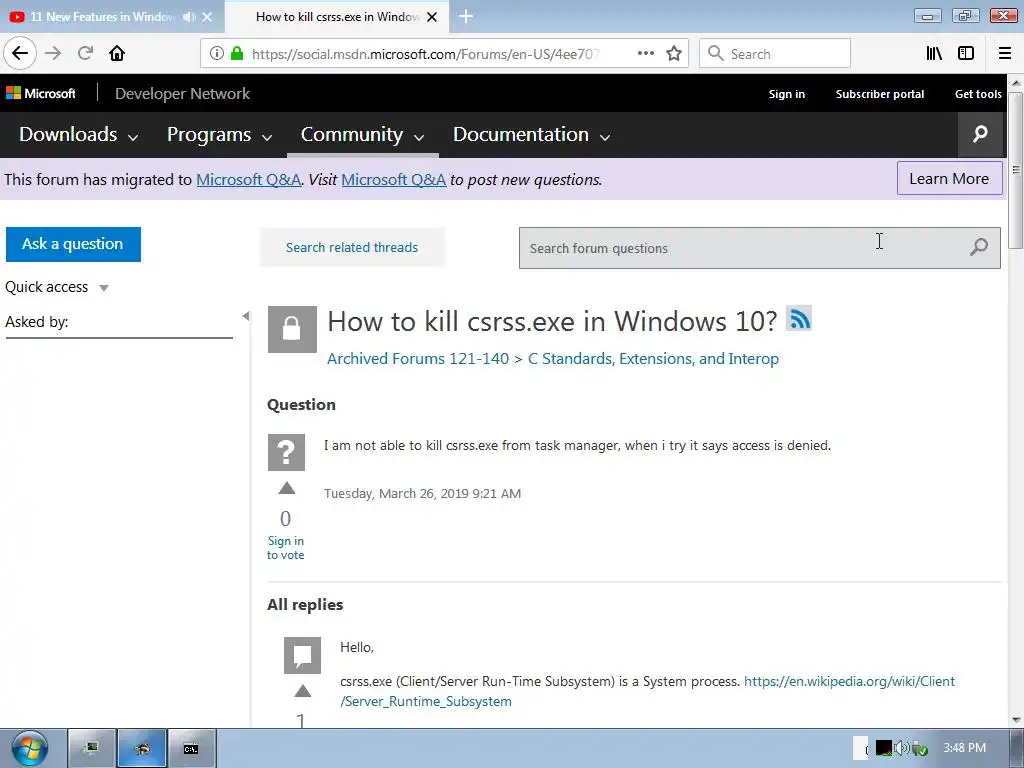The height and width of the screenshot is (768, 1024).
Task: Collapse the left sidebar with the triangle
Action: [246, 316]
